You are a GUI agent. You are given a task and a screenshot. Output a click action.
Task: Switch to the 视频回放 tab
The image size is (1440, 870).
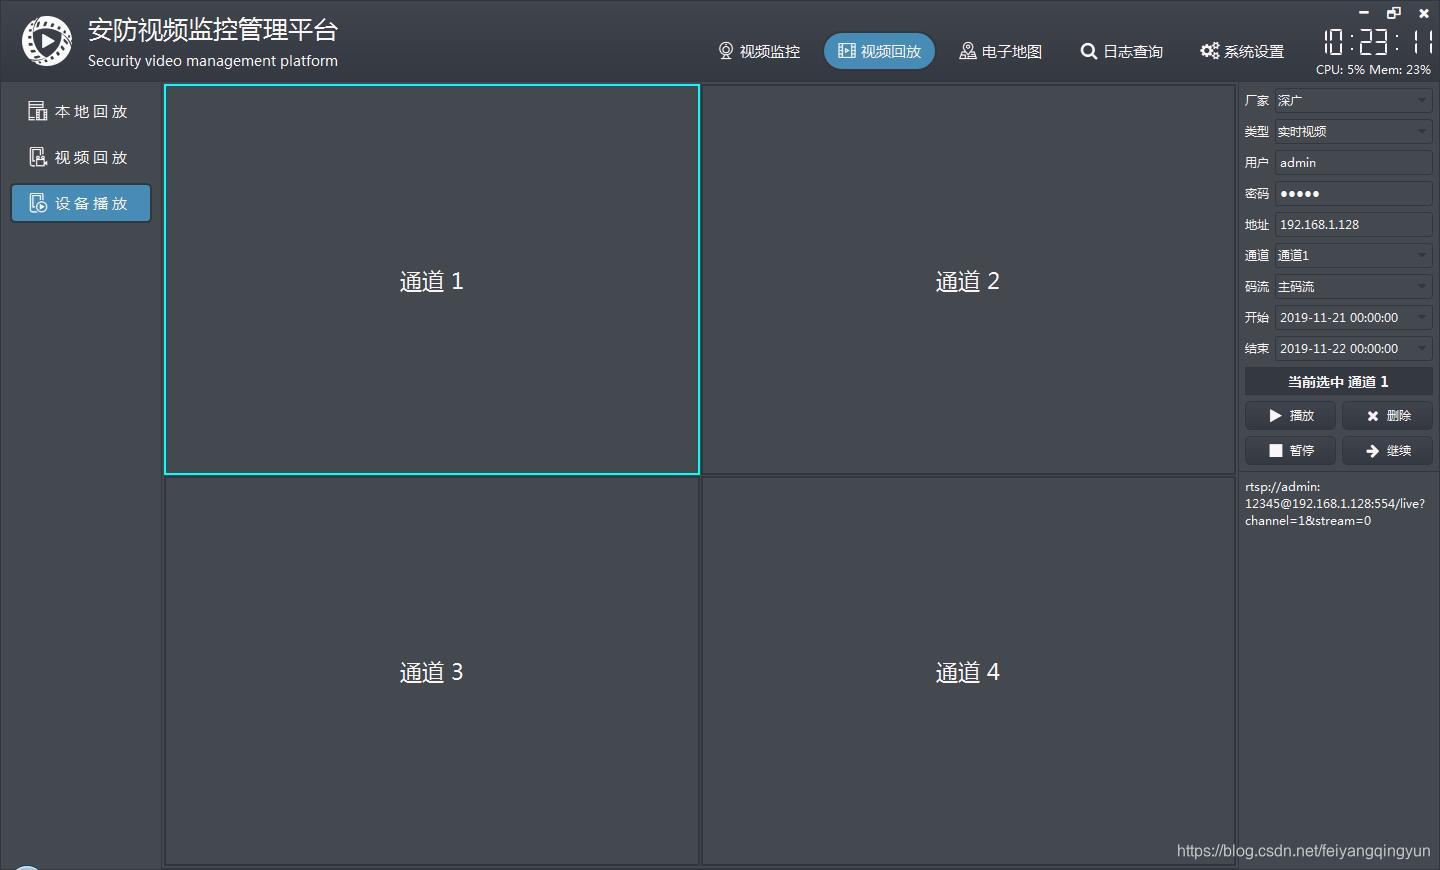(x=879, y=51)
